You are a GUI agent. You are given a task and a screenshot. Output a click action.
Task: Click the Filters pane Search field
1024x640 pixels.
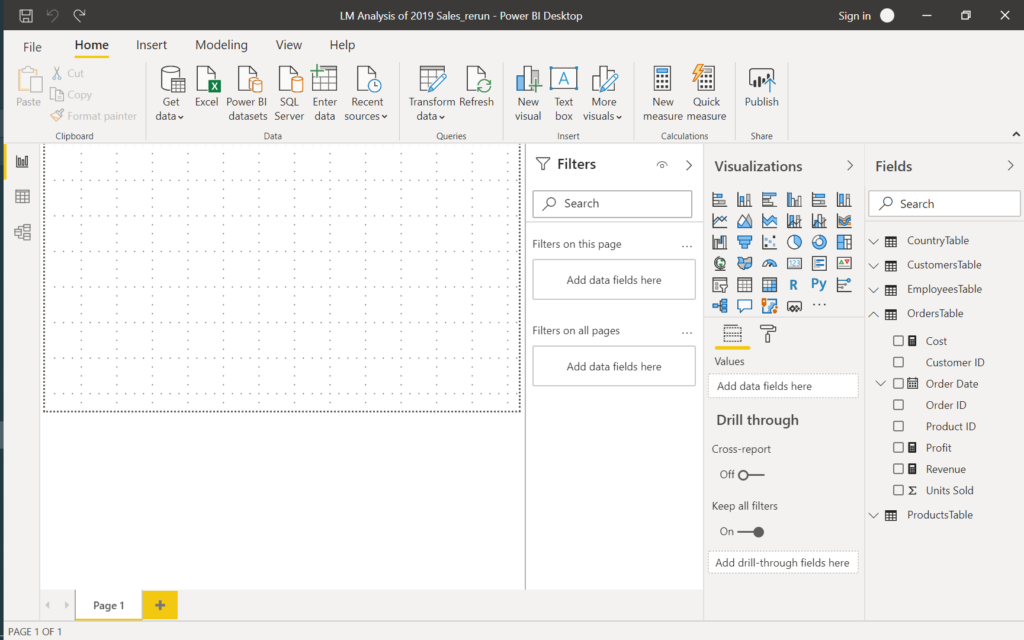click(612, 204)
